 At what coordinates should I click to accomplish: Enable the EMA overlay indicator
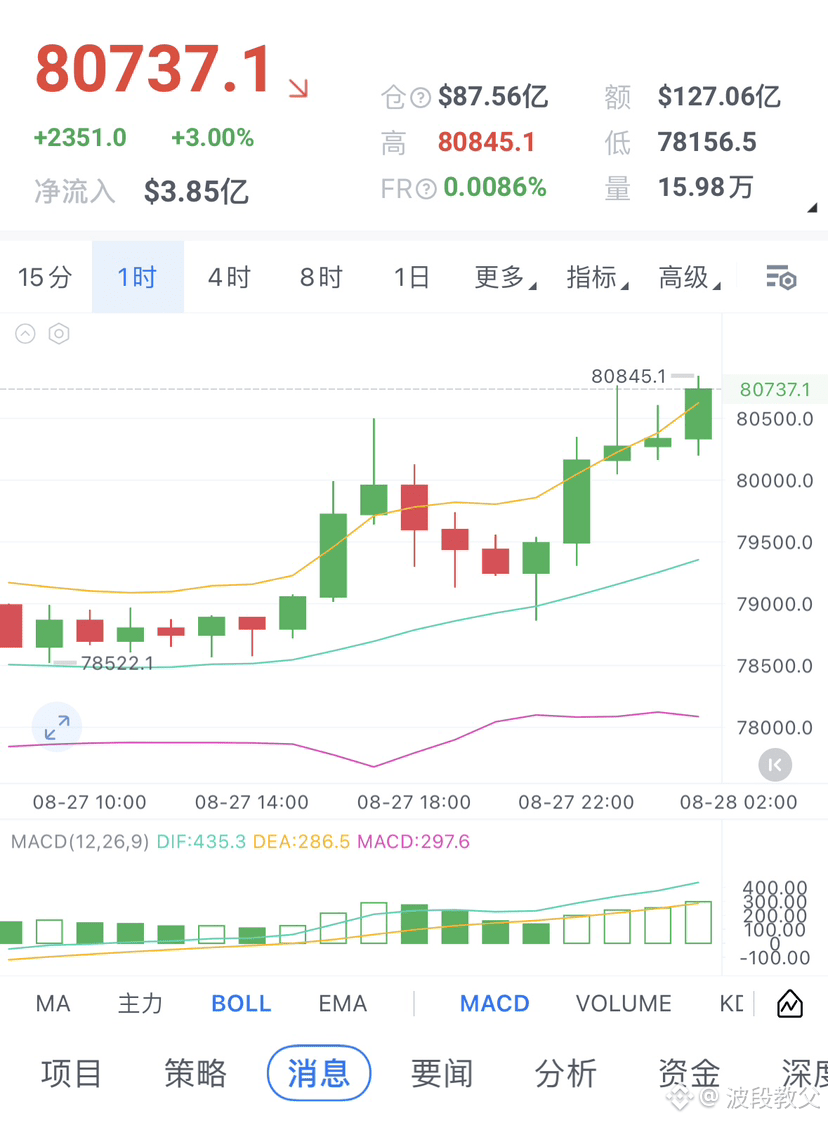click(342, 1003)
